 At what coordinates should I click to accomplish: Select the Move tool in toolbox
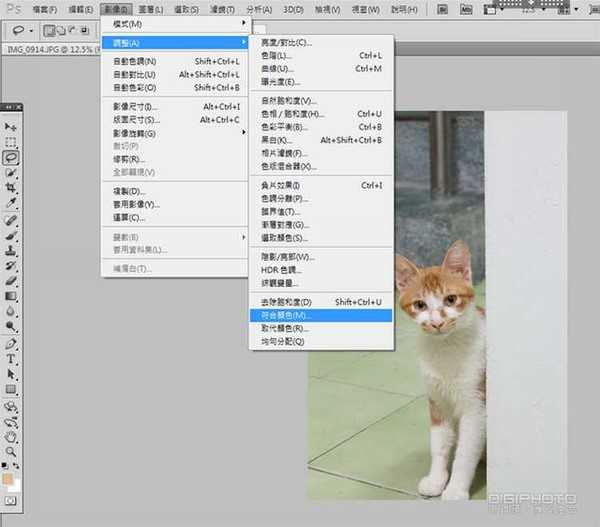coord(11,127)
